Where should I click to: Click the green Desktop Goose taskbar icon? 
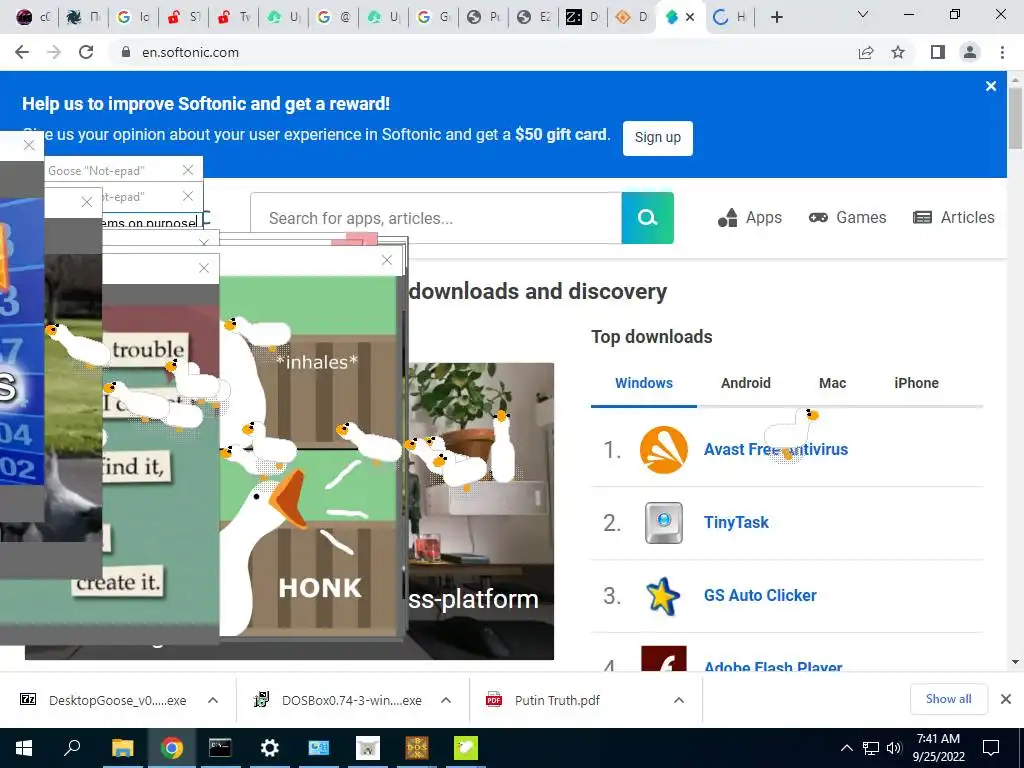pos(466,748)
